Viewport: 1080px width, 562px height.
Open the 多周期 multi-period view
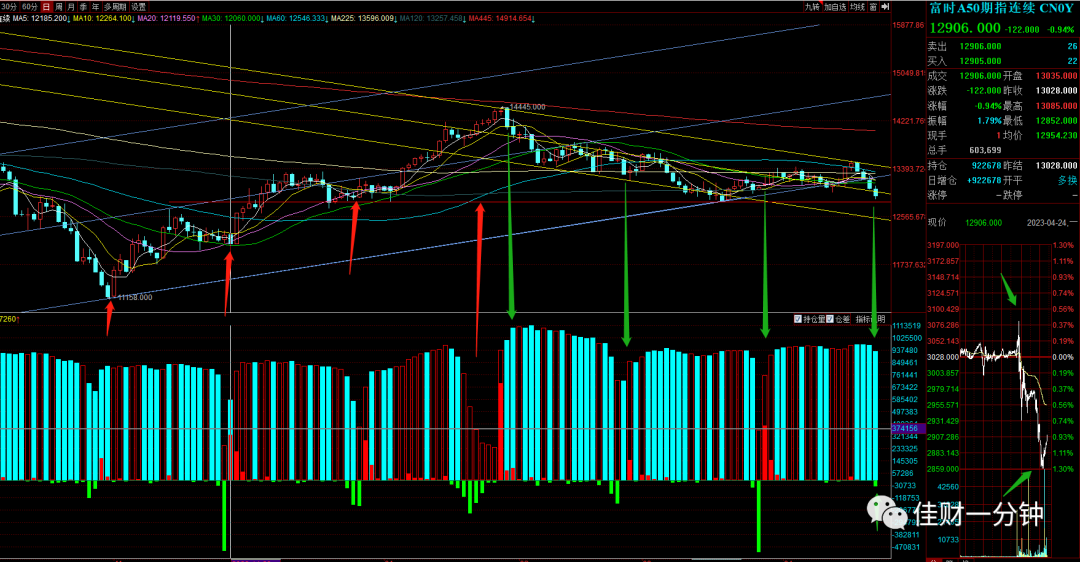click(115, 7)
